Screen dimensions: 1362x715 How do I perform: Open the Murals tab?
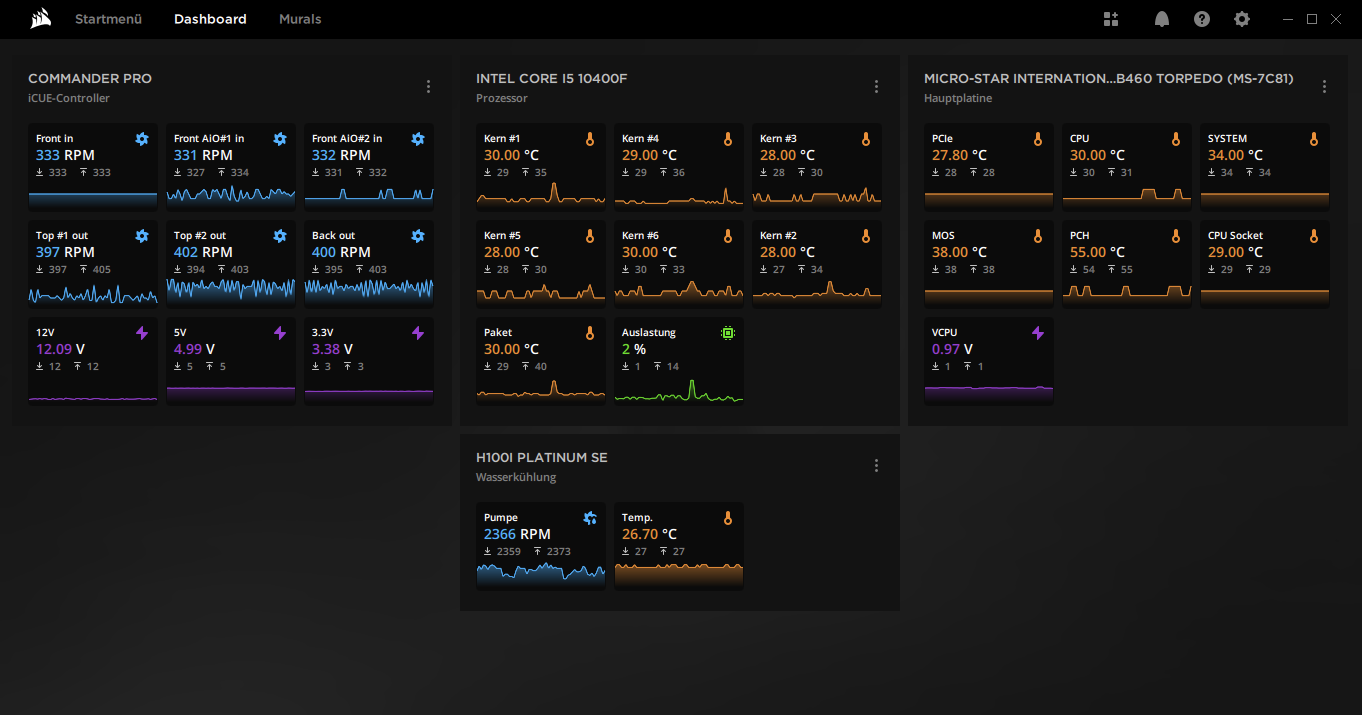pos(300,19)
